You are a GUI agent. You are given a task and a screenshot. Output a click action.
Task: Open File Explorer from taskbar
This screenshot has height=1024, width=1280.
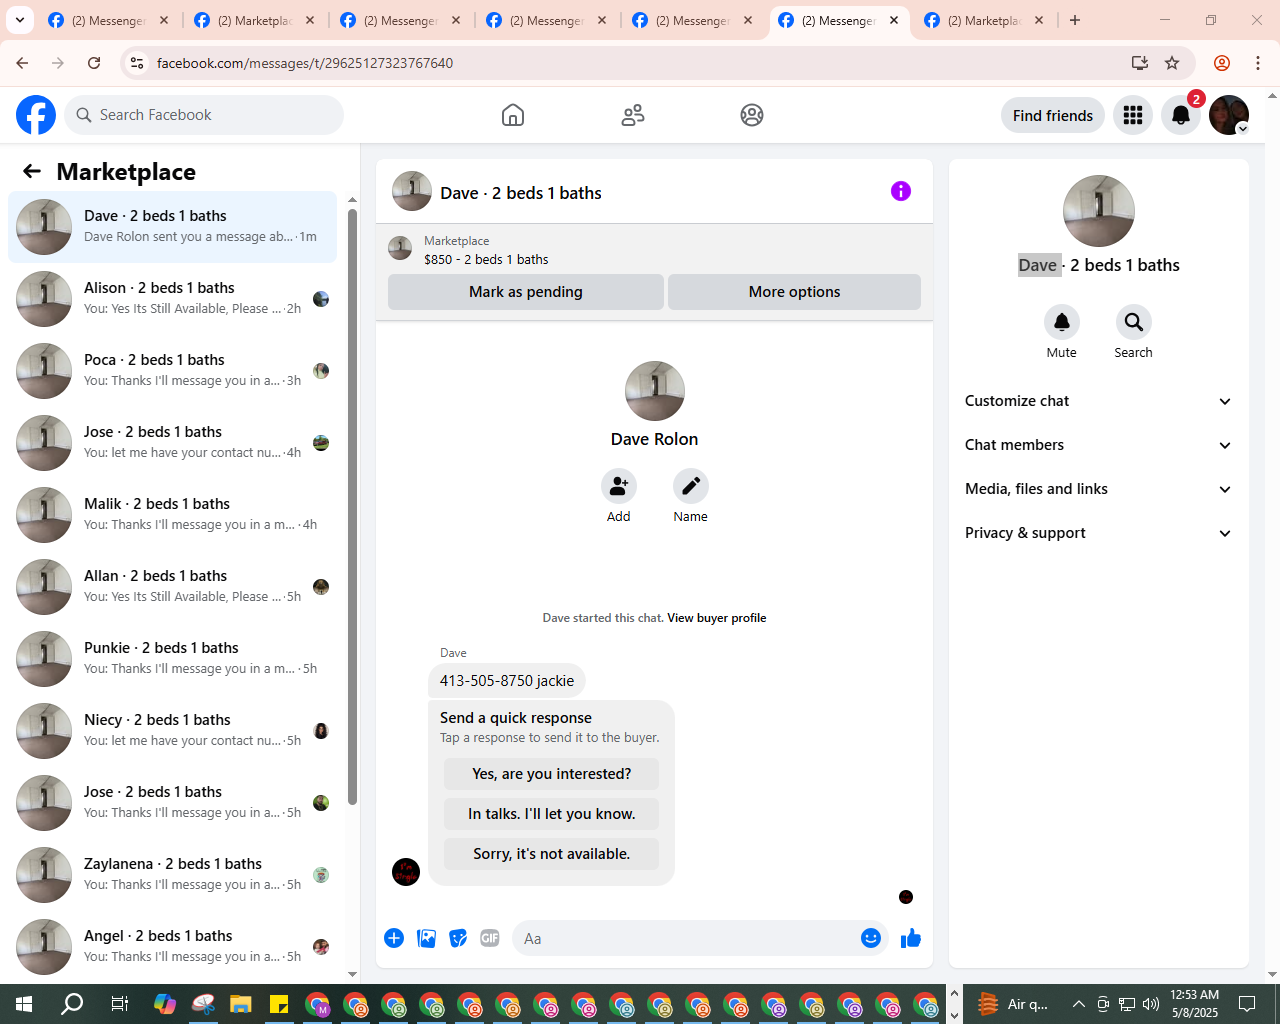(x=241, y=1004)
